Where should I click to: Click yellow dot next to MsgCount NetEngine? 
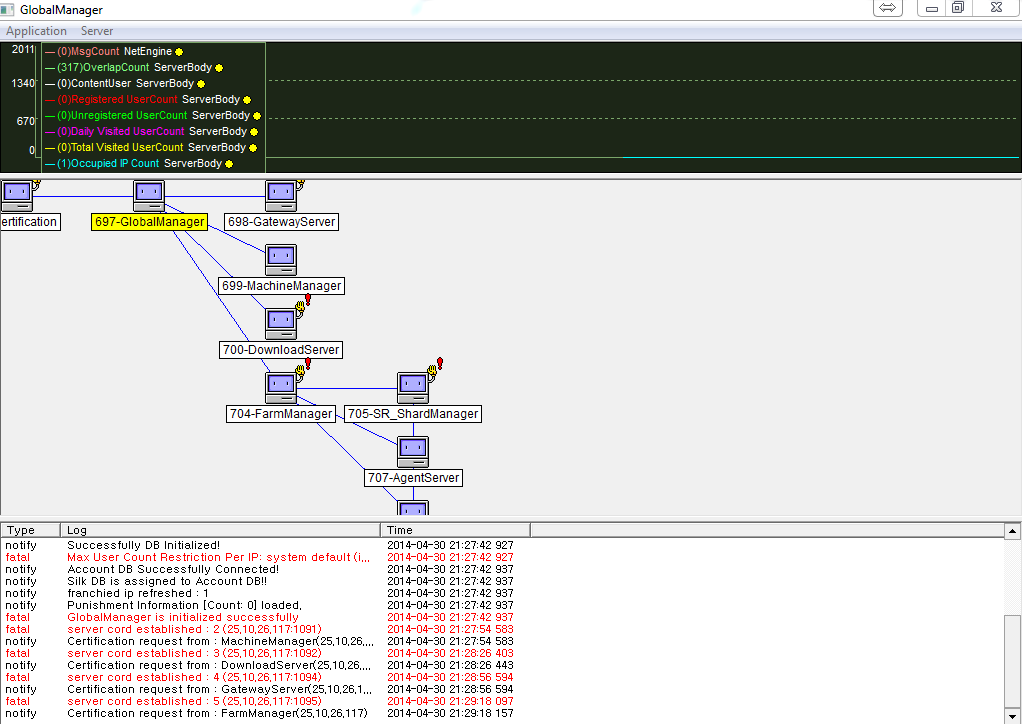tap(179, 52)
